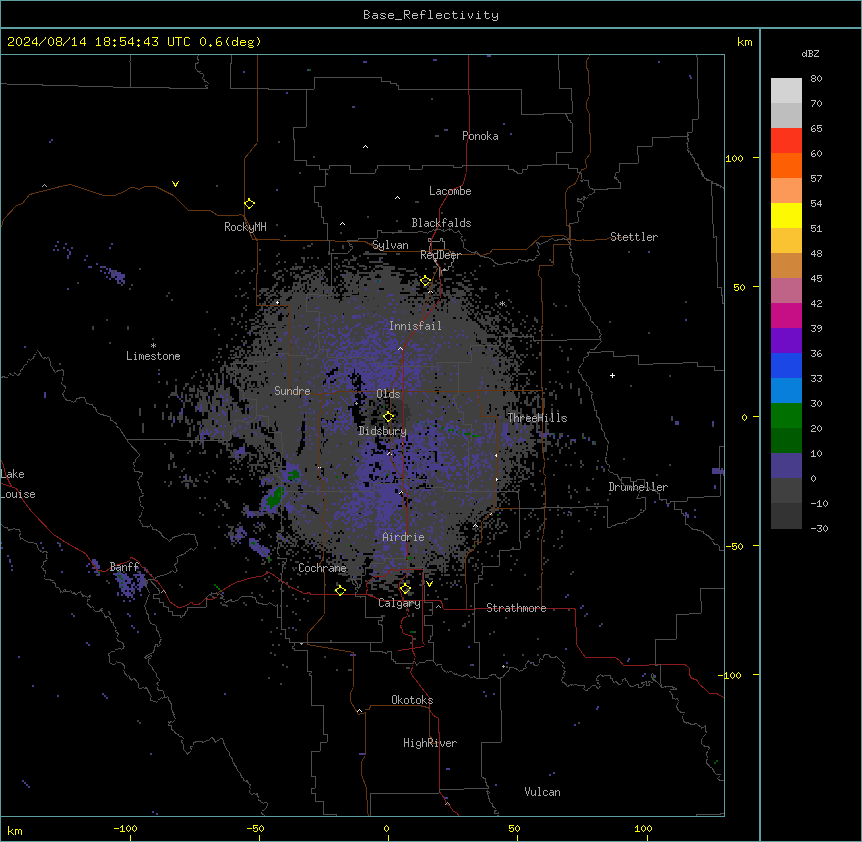Viewport: 862px width, 842px height.
Task: Click the RedDeer city label
Action: pos(440,255)
